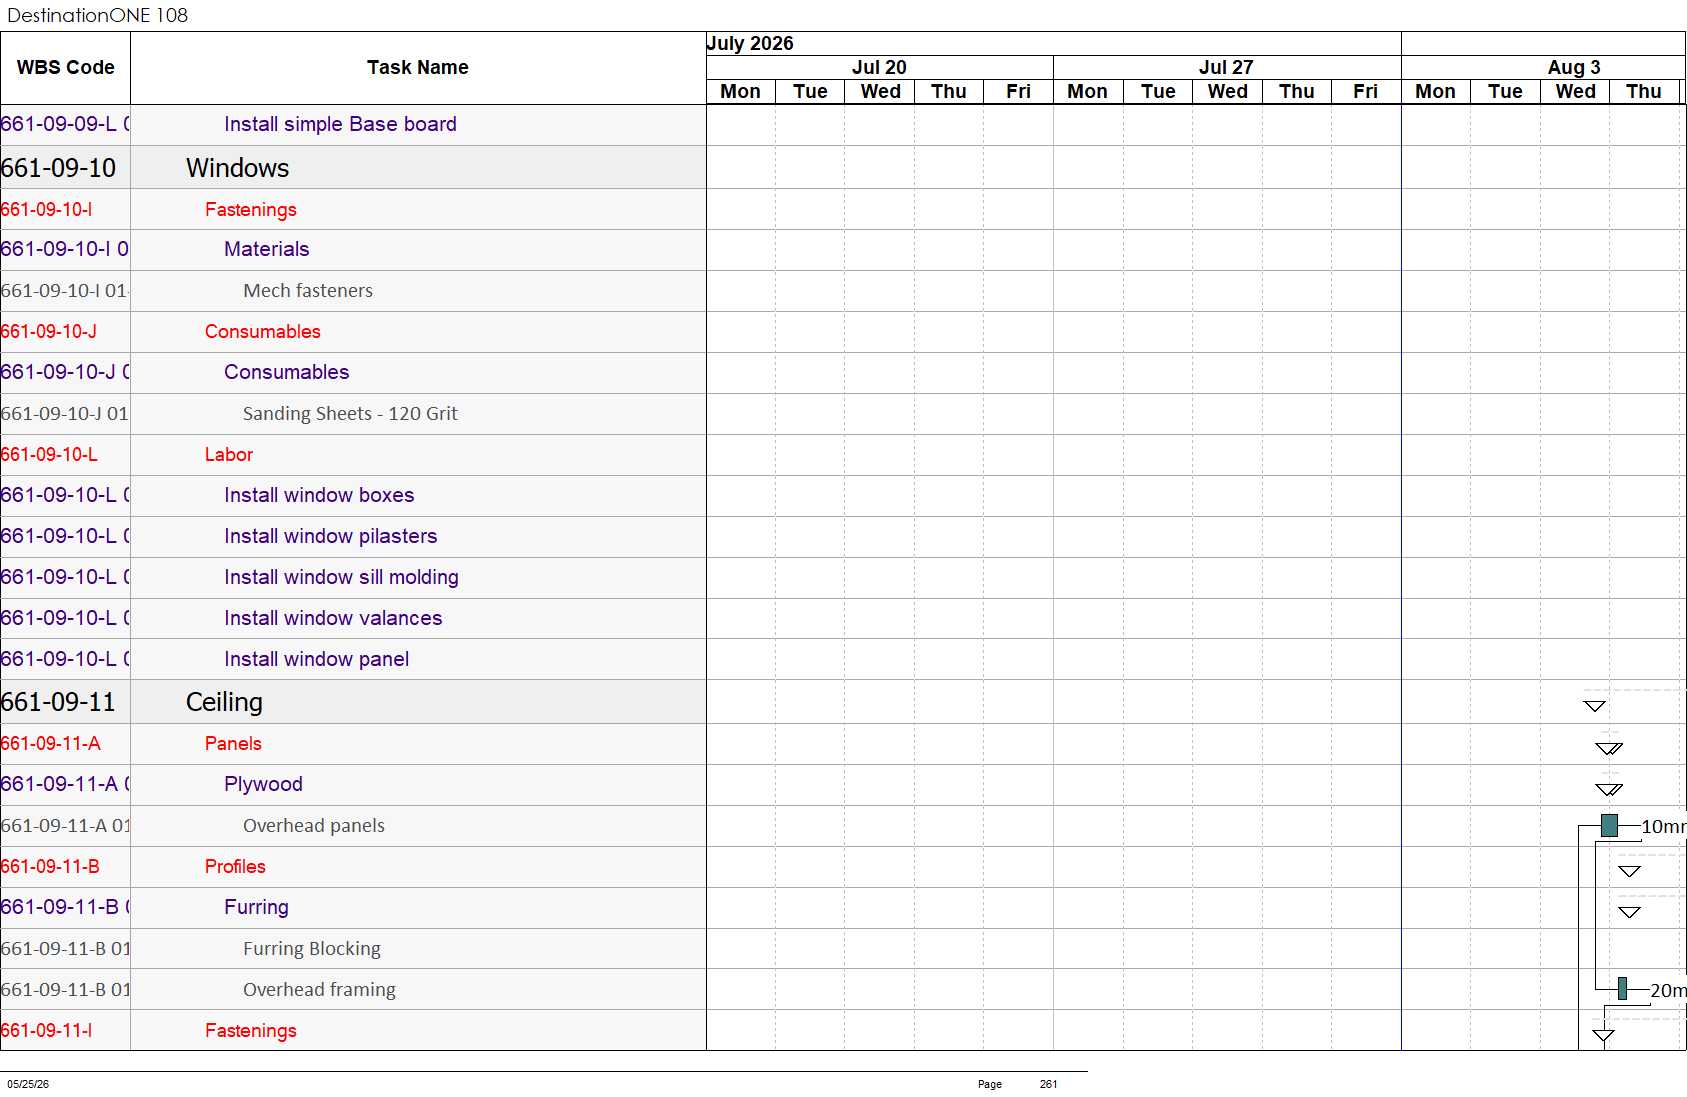Select Overhead panels row
1687x1097 pixels.
click(x=353, y=825)
